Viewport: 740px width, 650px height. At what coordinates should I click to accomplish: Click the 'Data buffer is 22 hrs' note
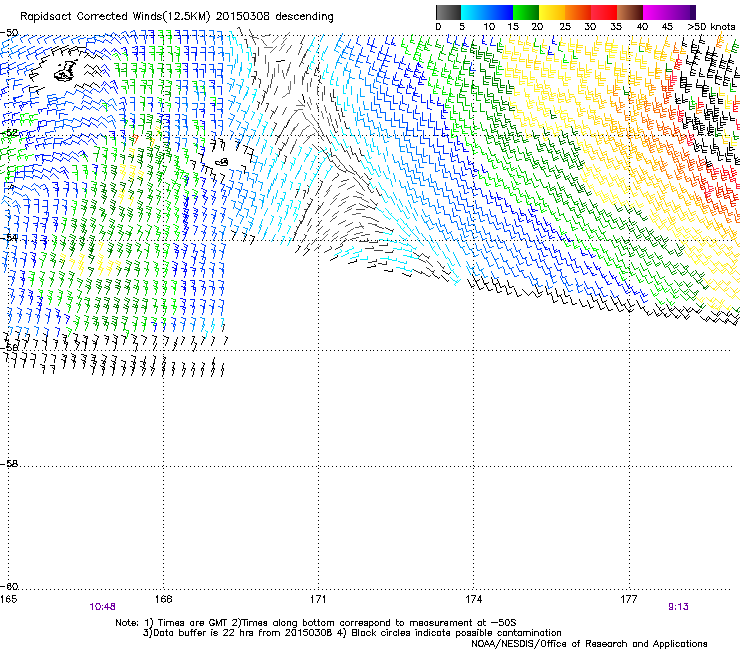(352, 633)
